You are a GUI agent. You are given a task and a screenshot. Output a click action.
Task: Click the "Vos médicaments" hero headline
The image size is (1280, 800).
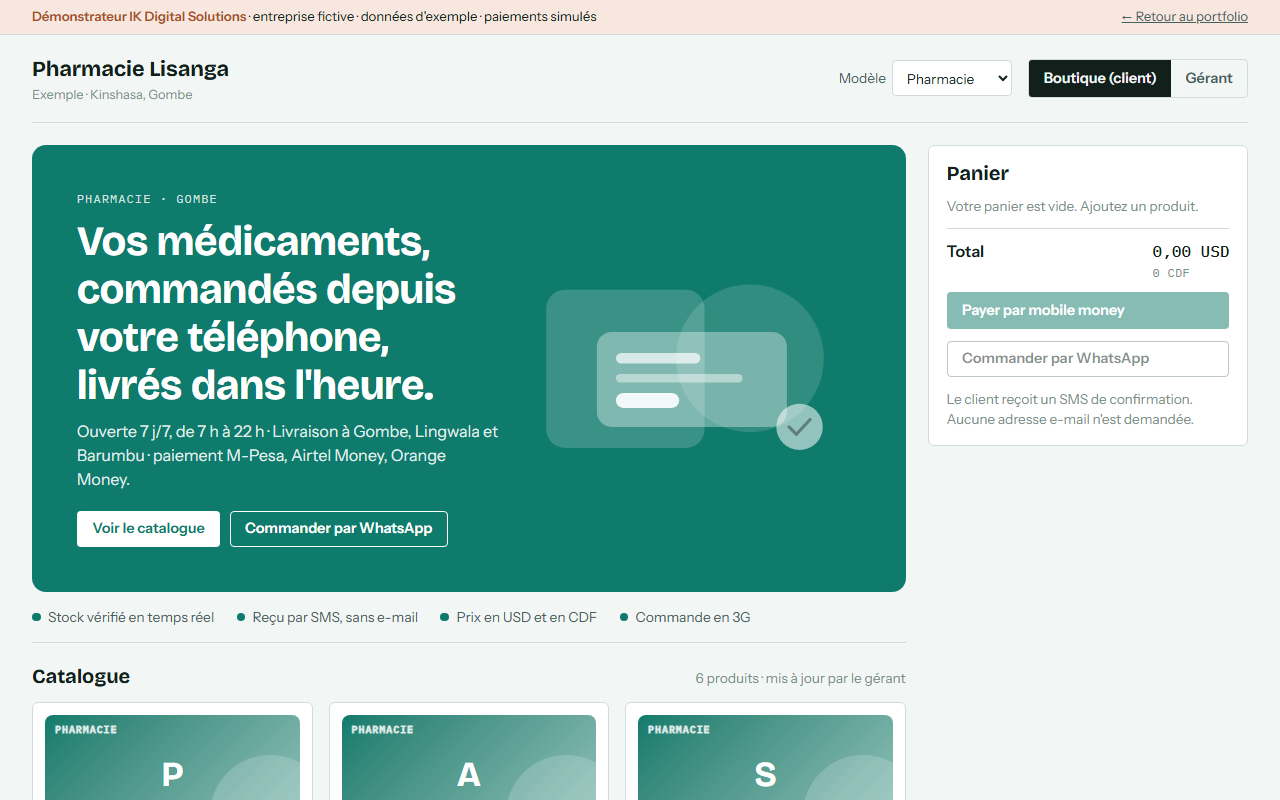point(266,313)
